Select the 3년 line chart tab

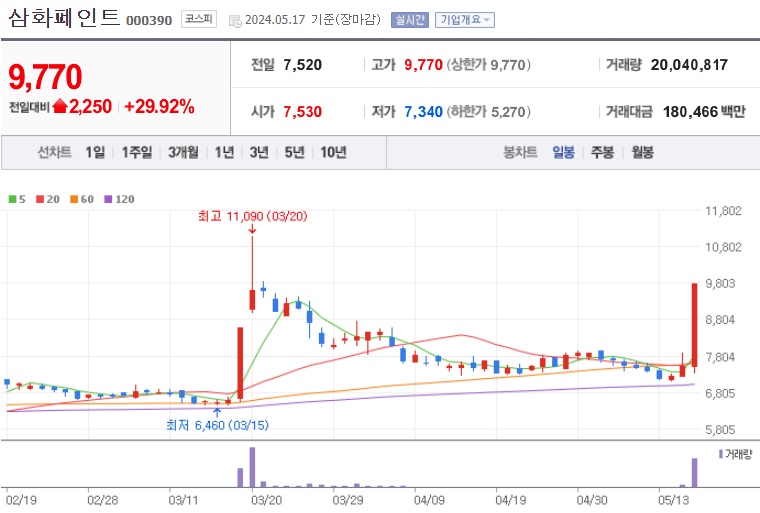click(x=259, y=152)
